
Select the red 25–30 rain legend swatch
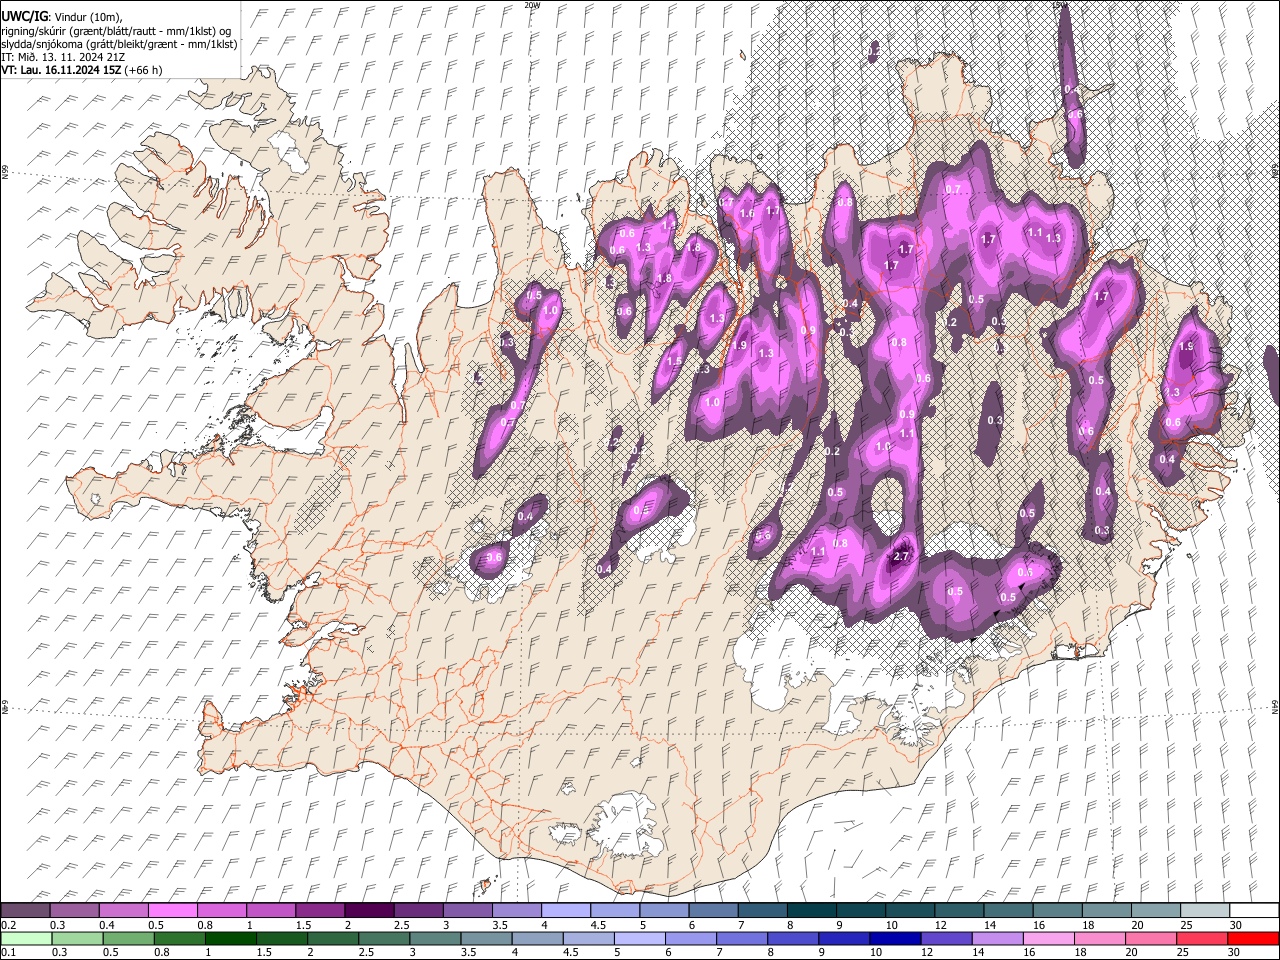(x=1201, y=938)
